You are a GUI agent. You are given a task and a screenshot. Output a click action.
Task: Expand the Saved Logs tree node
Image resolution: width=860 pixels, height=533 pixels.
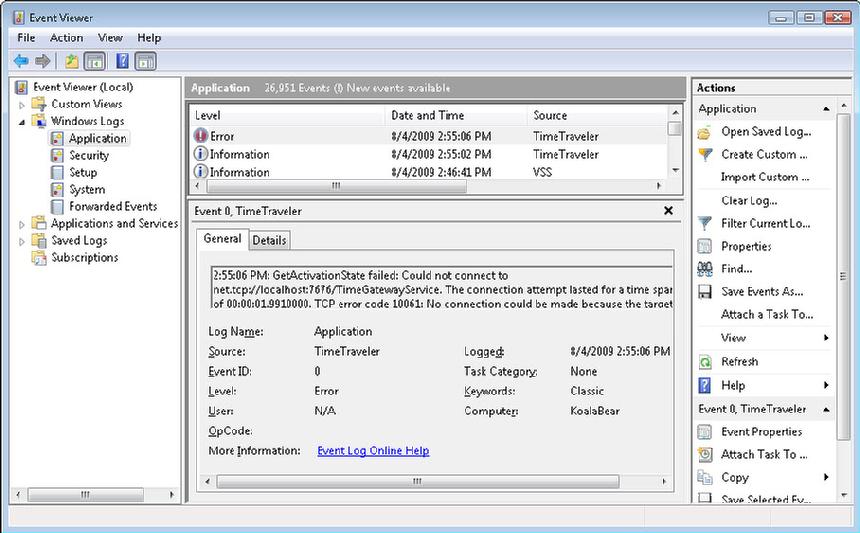22,241
